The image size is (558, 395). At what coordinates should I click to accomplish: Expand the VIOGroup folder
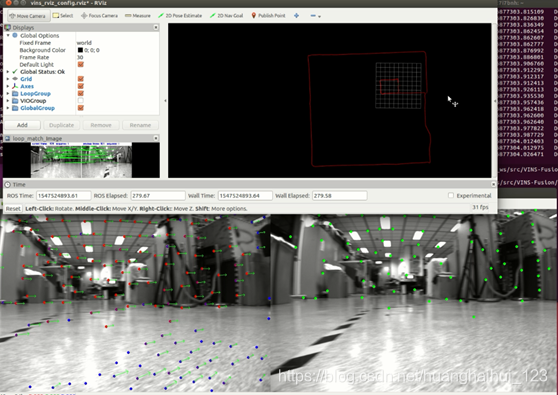[8, 101]
